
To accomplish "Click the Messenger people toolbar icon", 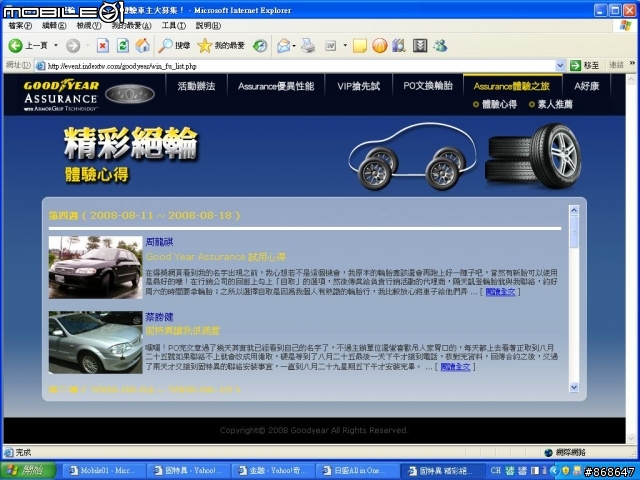I will (440, 45).
